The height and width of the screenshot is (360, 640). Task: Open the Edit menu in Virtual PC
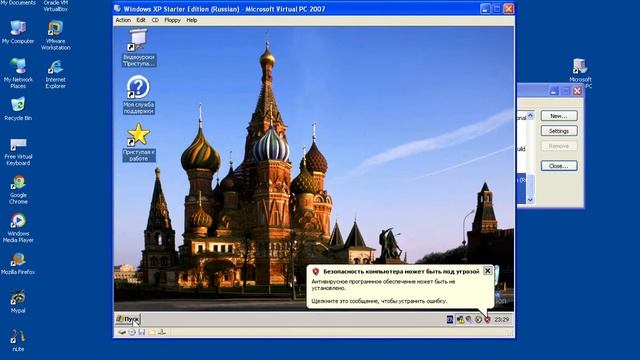pos(141,20)
